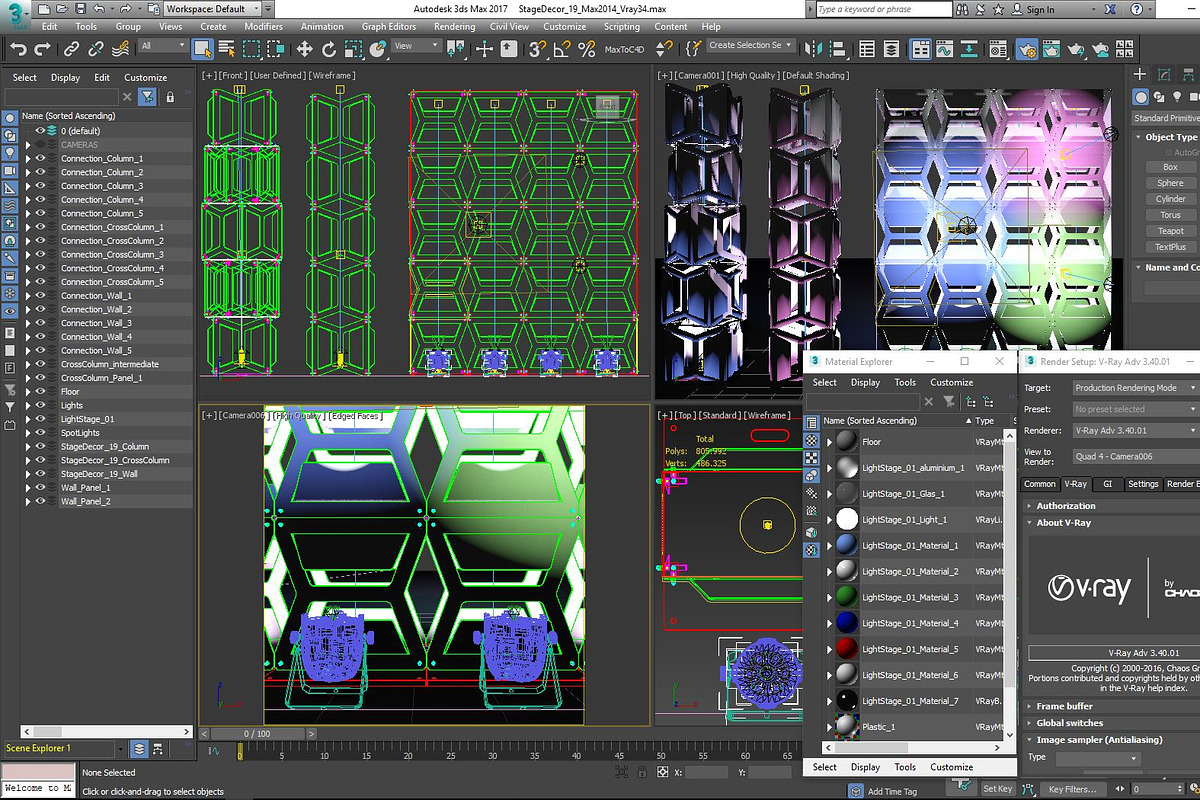Activate Select and Link tool
The width and height of the screenshot is (1200, 800).
coord(72,48)
